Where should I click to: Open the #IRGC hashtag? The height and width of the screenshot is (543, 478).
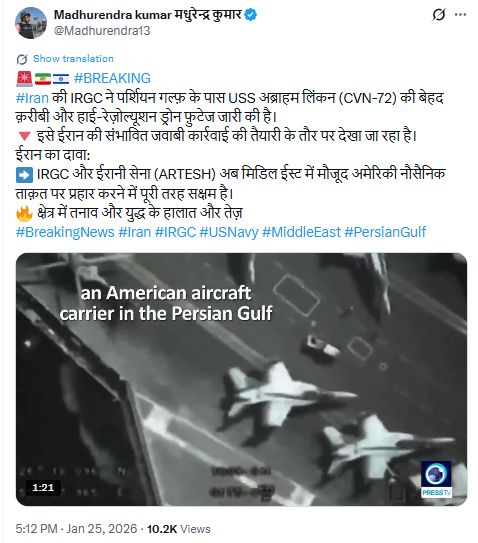click(175, 232)
